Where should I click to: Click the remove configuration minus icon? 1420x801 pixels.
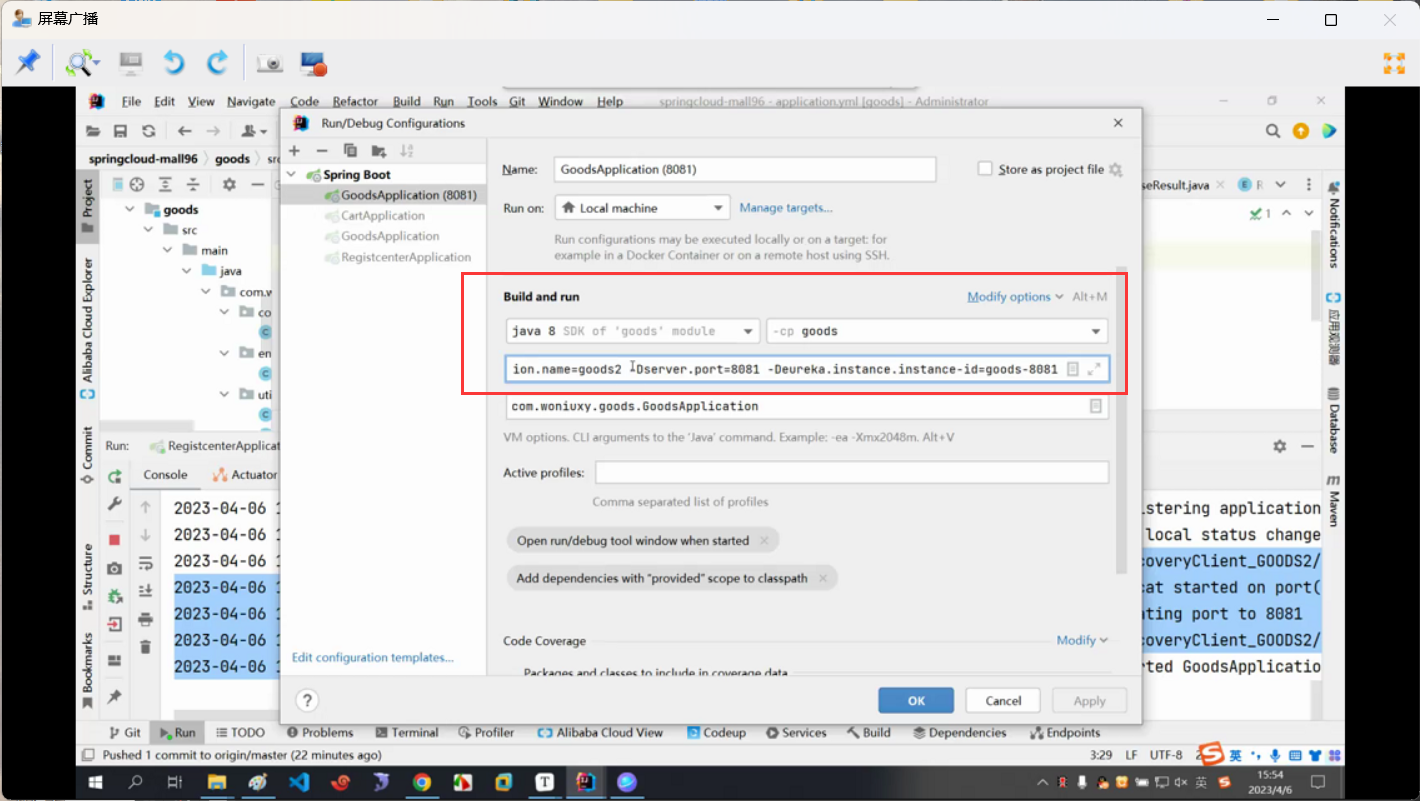click(x=322, y=151)
